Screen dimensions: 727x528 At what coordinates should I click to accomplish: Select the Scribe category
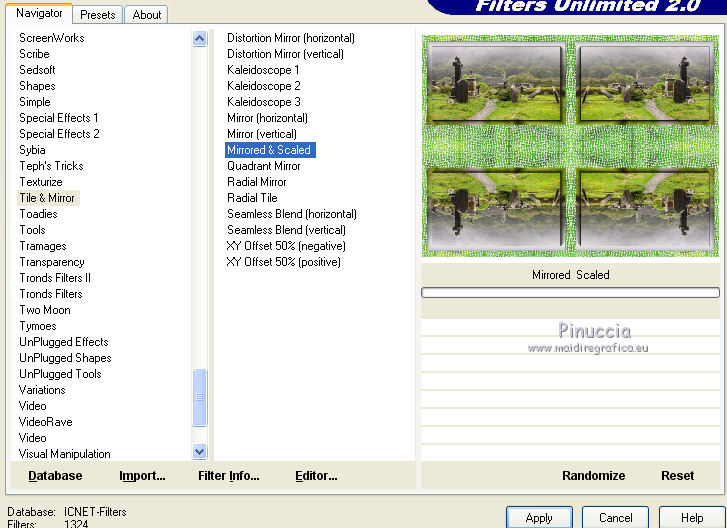[x=34, y=54]
